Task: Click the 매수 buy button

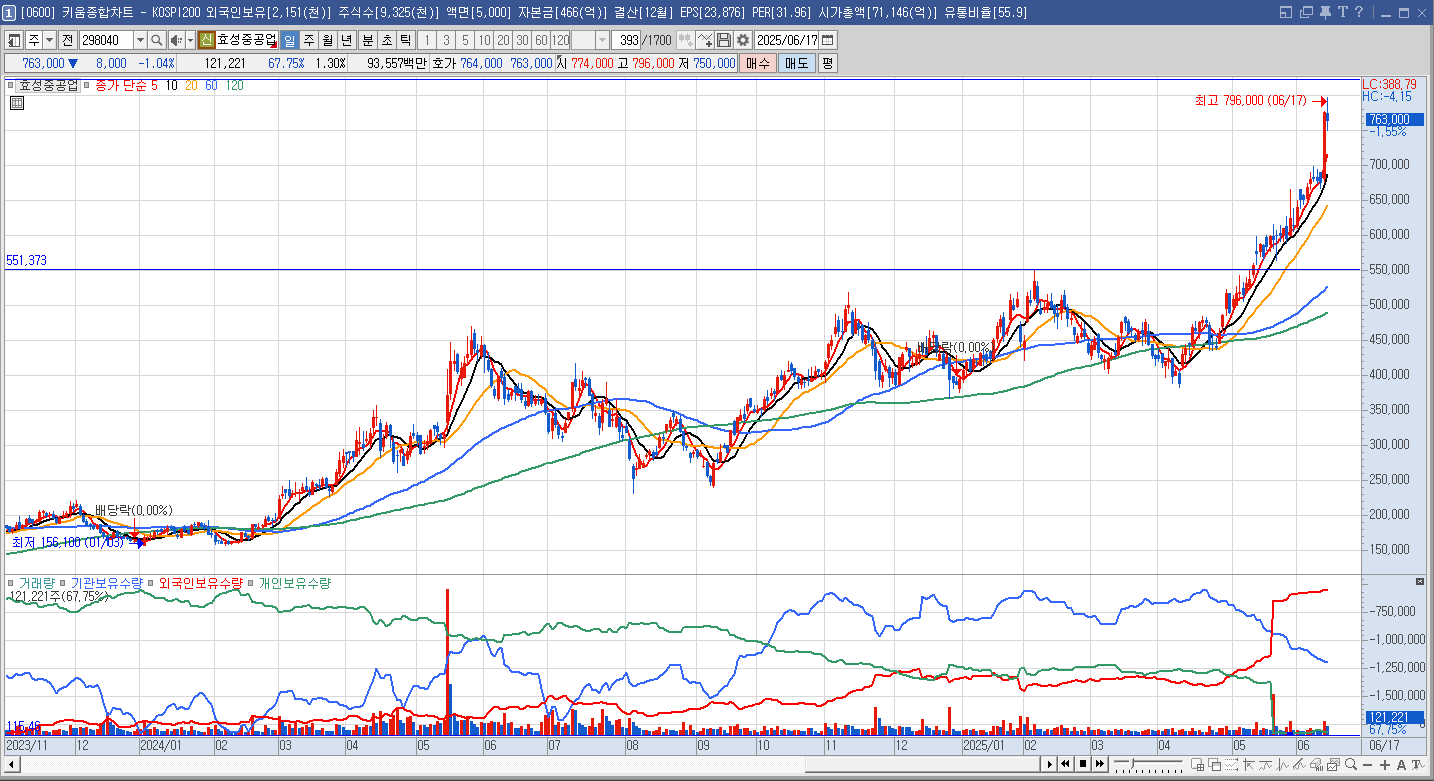Action: [758, 63]
